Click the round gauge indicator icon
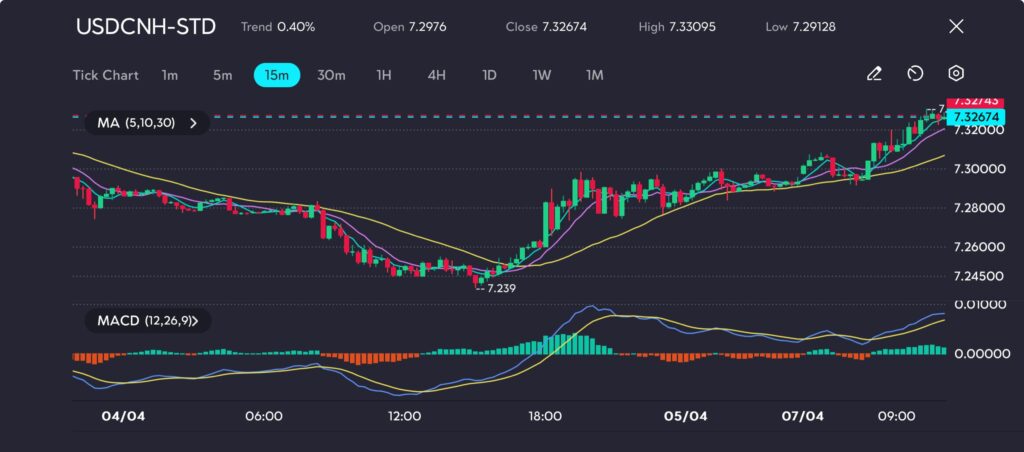 [x=915, y=74]
